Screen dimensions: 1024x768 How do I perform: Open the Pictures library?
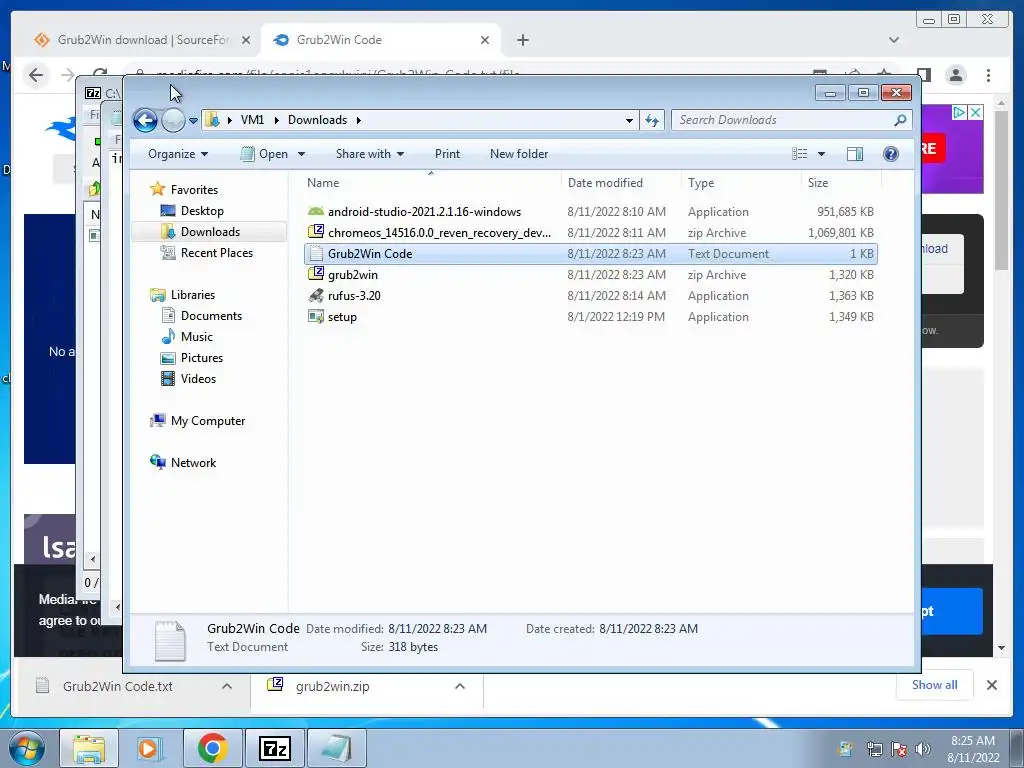202,358
